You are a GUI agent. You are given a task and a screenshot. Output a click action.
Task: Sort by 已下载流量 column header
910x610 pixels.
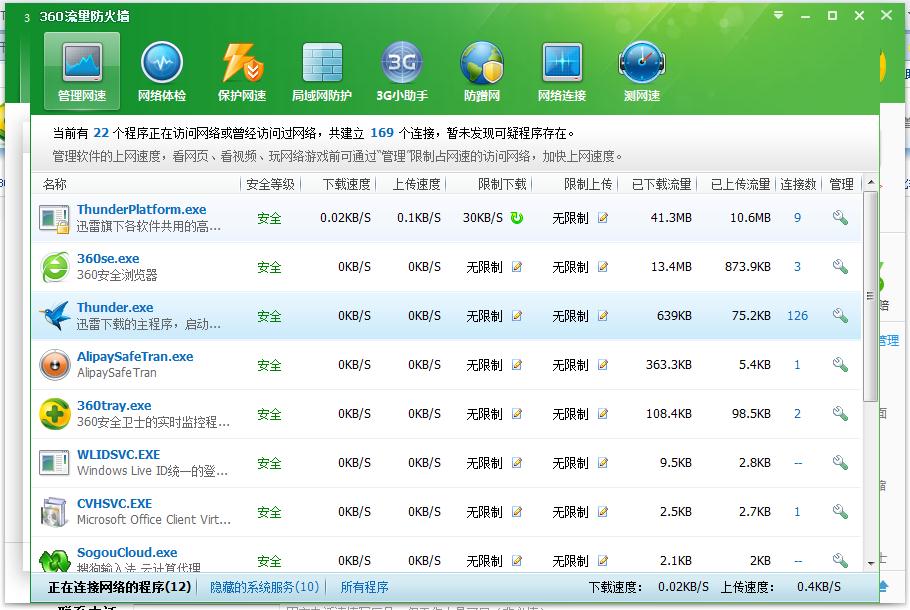[x=662, y=184]
